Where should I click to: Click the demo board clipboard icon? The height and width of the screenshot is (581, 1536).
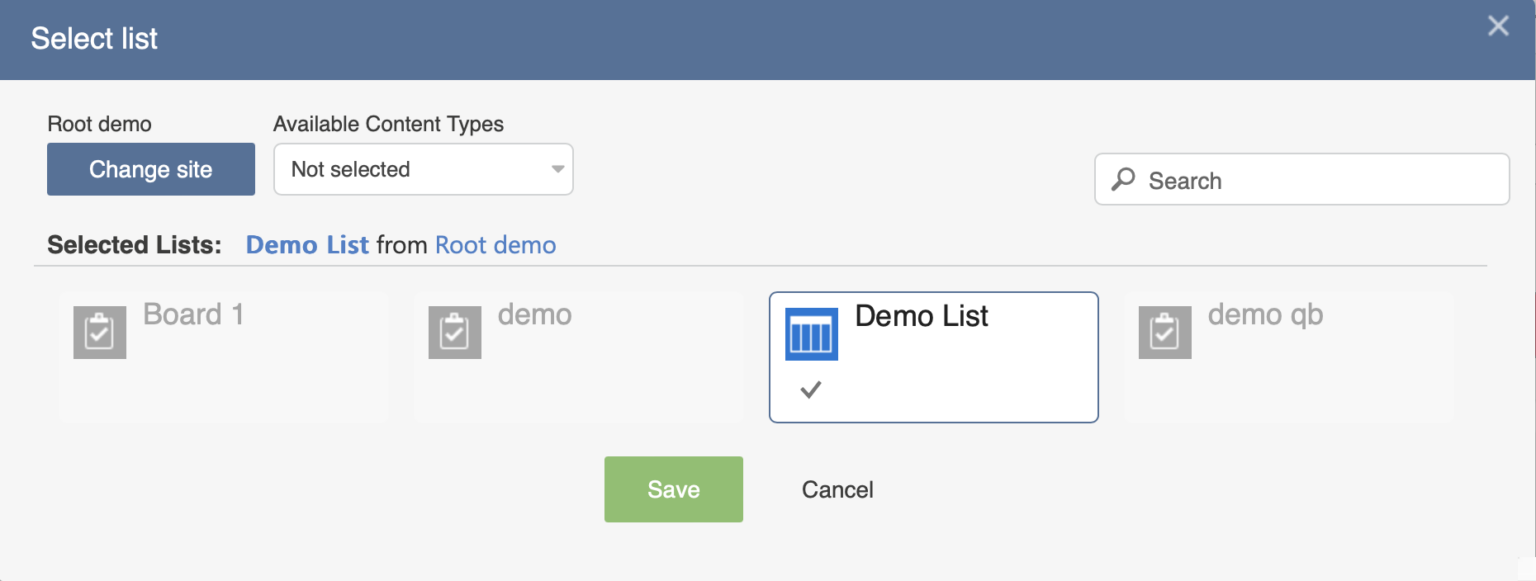[455, 333]
